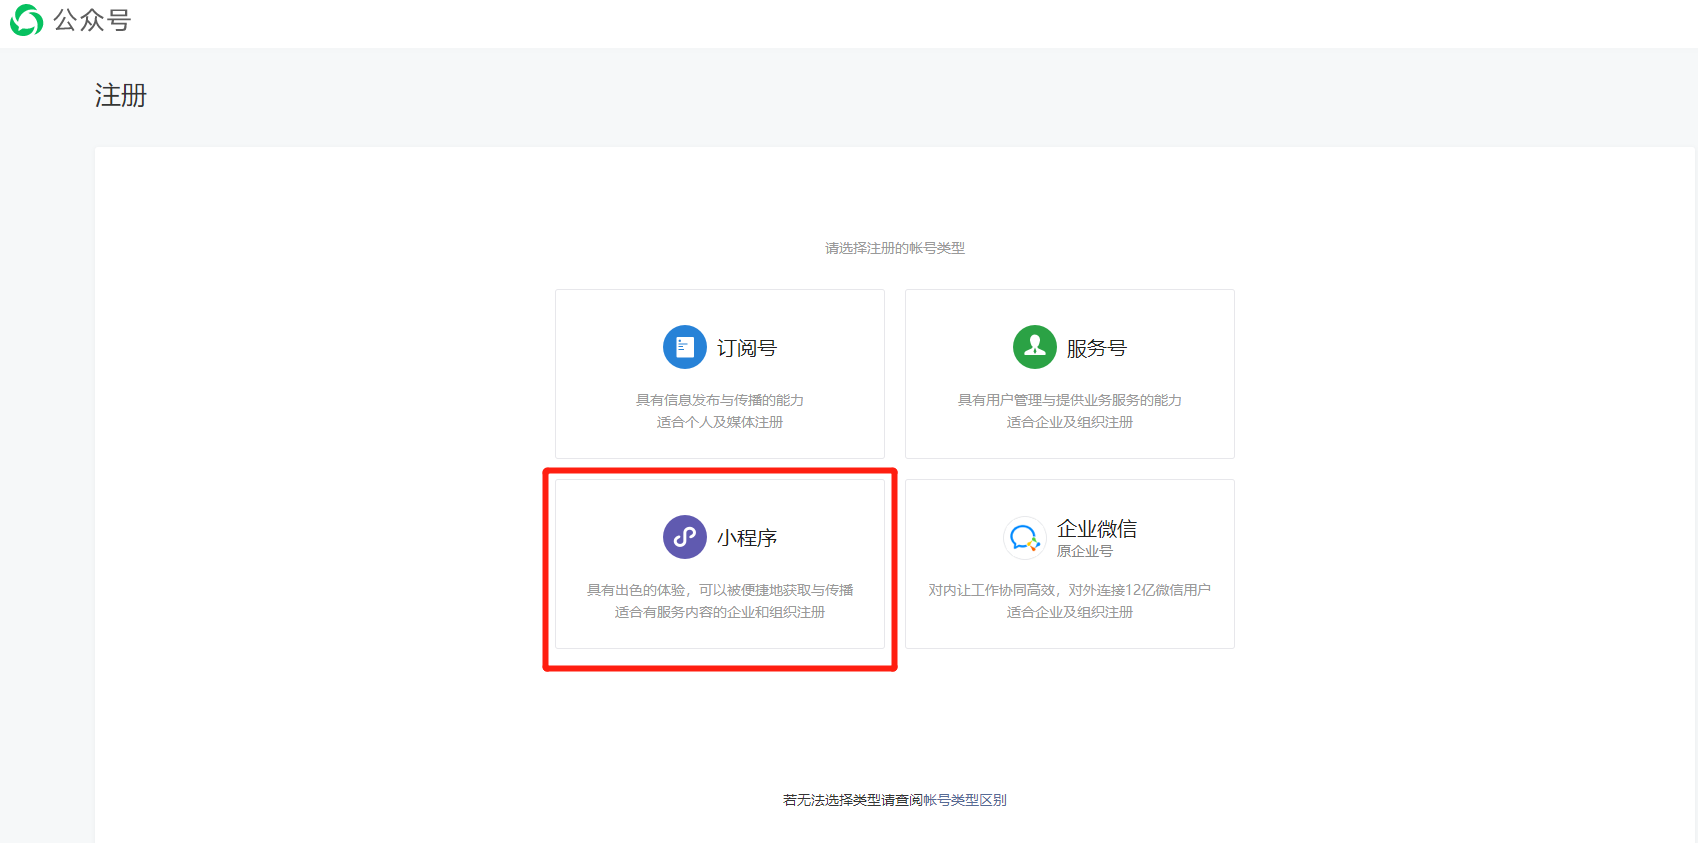This screenshot has width=1698, height=843.
Task: Select the 小程序 account type title
Action: point(746,538)
